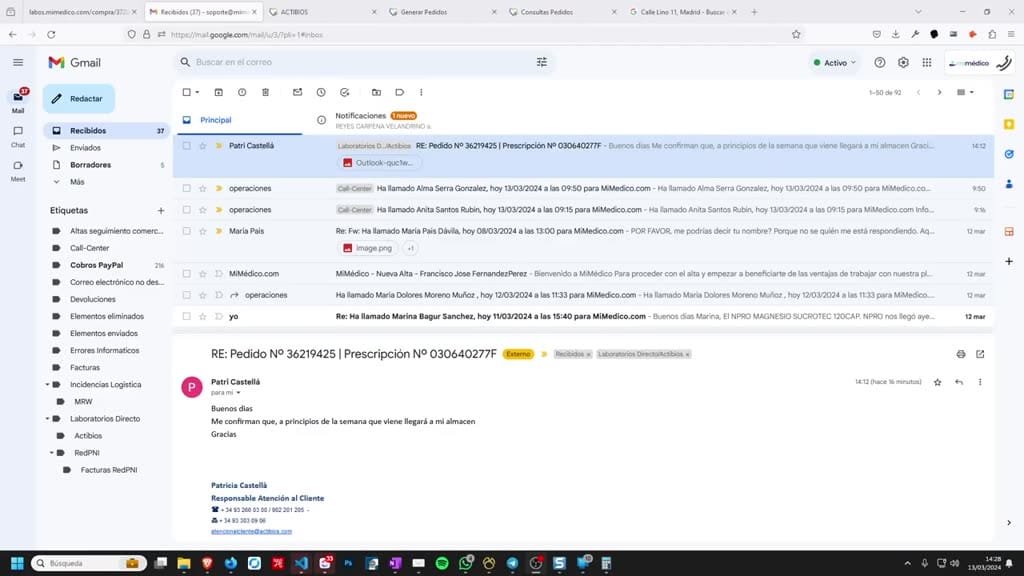
Task: Open more actions menu on open message
Action: pyautogui.click(x=980, y=382)
